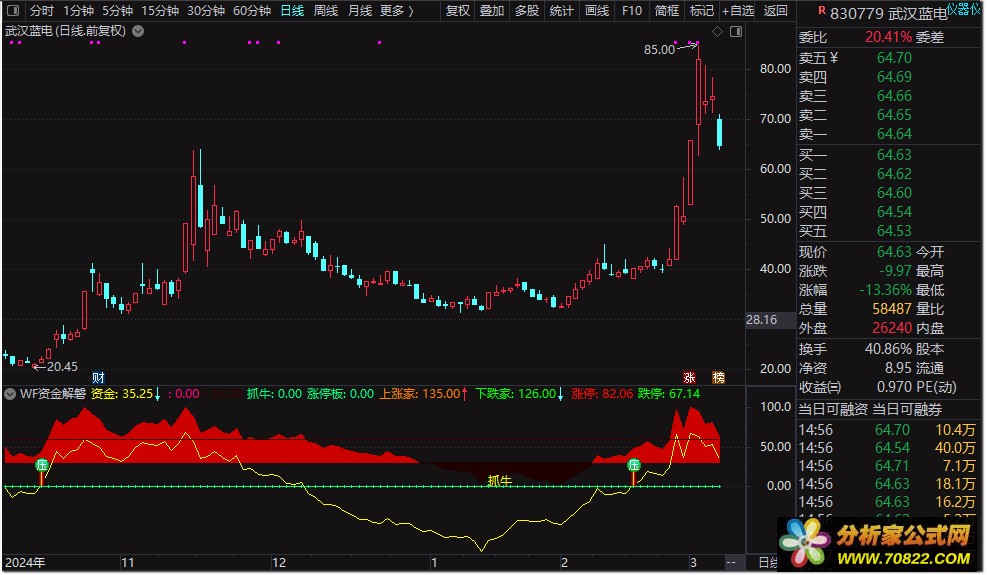Click the 85.00 high price label
Image resolution: width=987 pixels, height=575 pixels.
[x=659, y=49]
